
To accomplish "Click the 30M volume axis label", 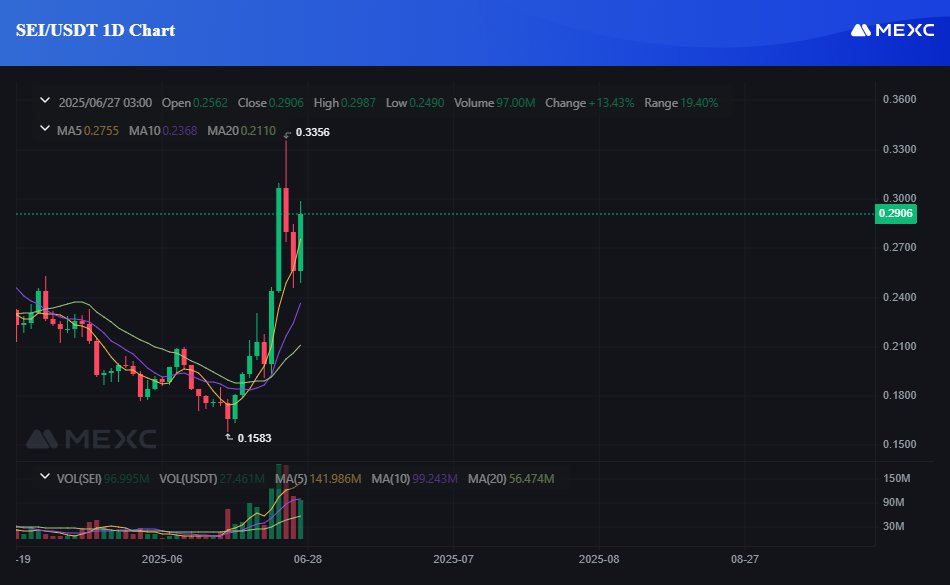I will pyautogui.click(x=893, y=526).
